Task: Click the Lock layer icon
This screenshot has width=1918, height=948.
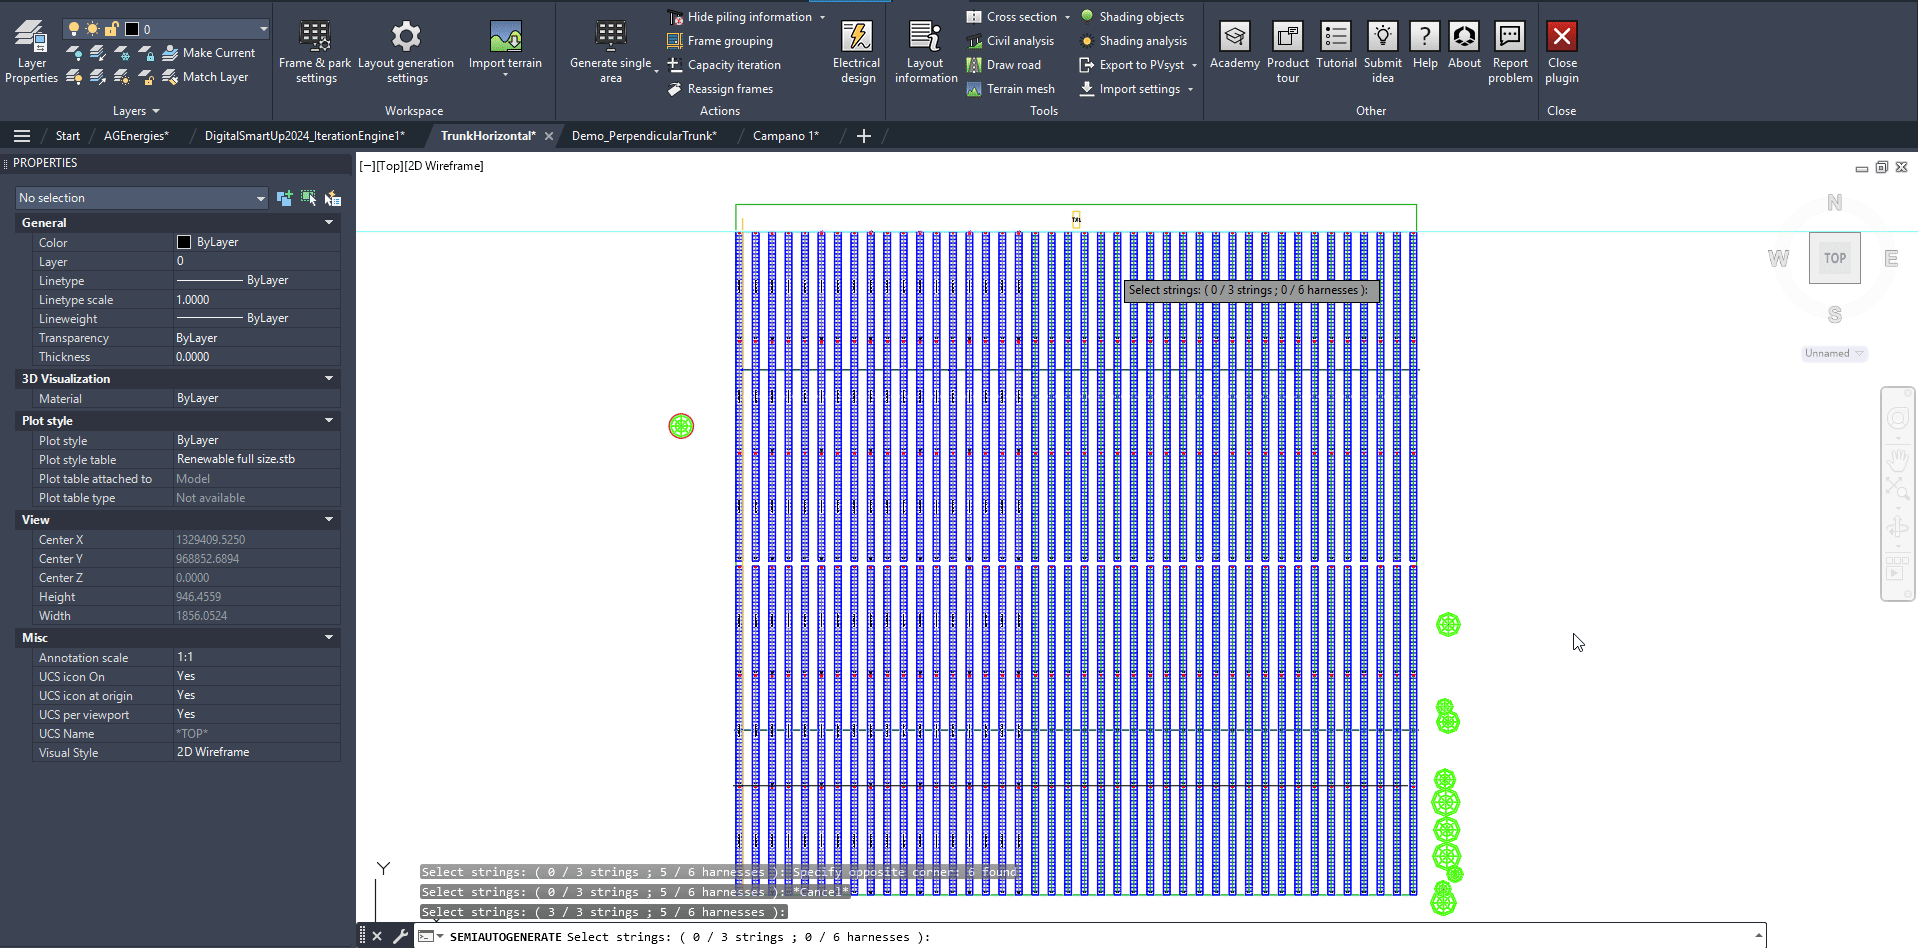Action: 146,53
